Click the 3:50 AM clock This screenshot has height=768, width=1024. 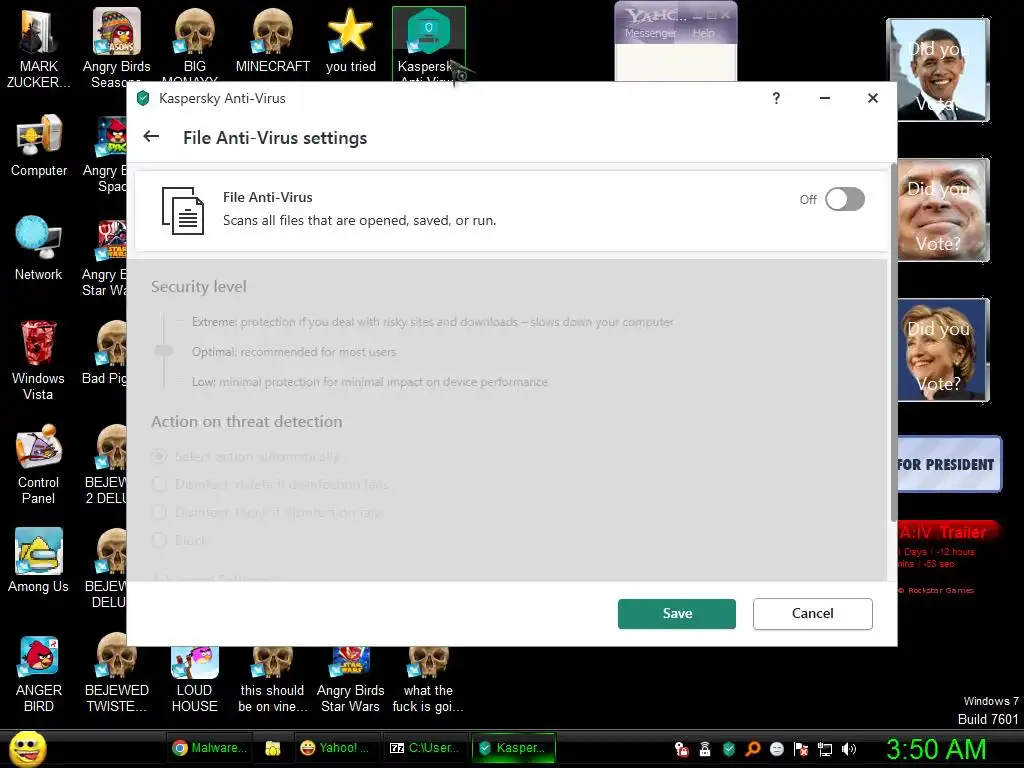click(x=936, y=749)
